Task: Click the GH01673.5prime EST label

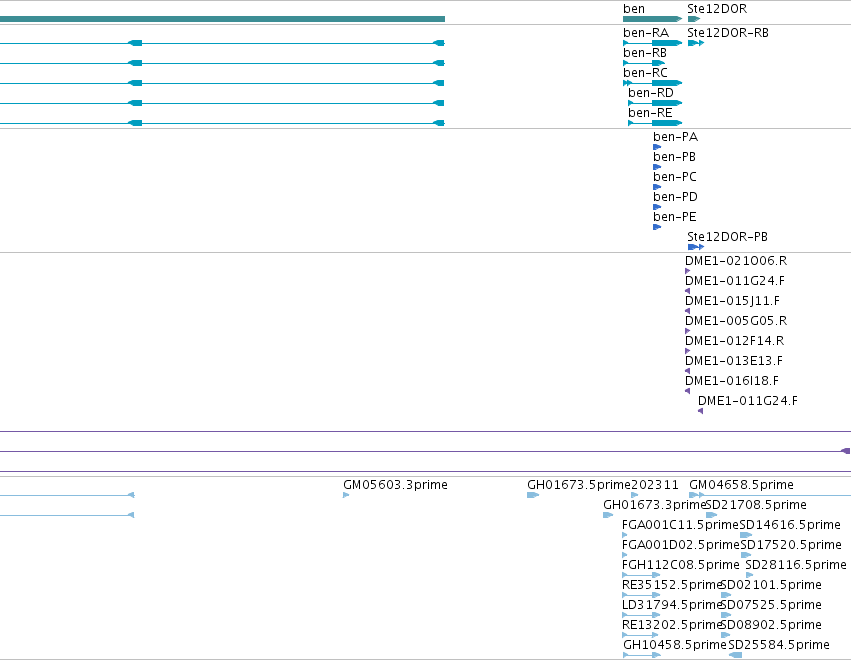Action: pos(579,485)
